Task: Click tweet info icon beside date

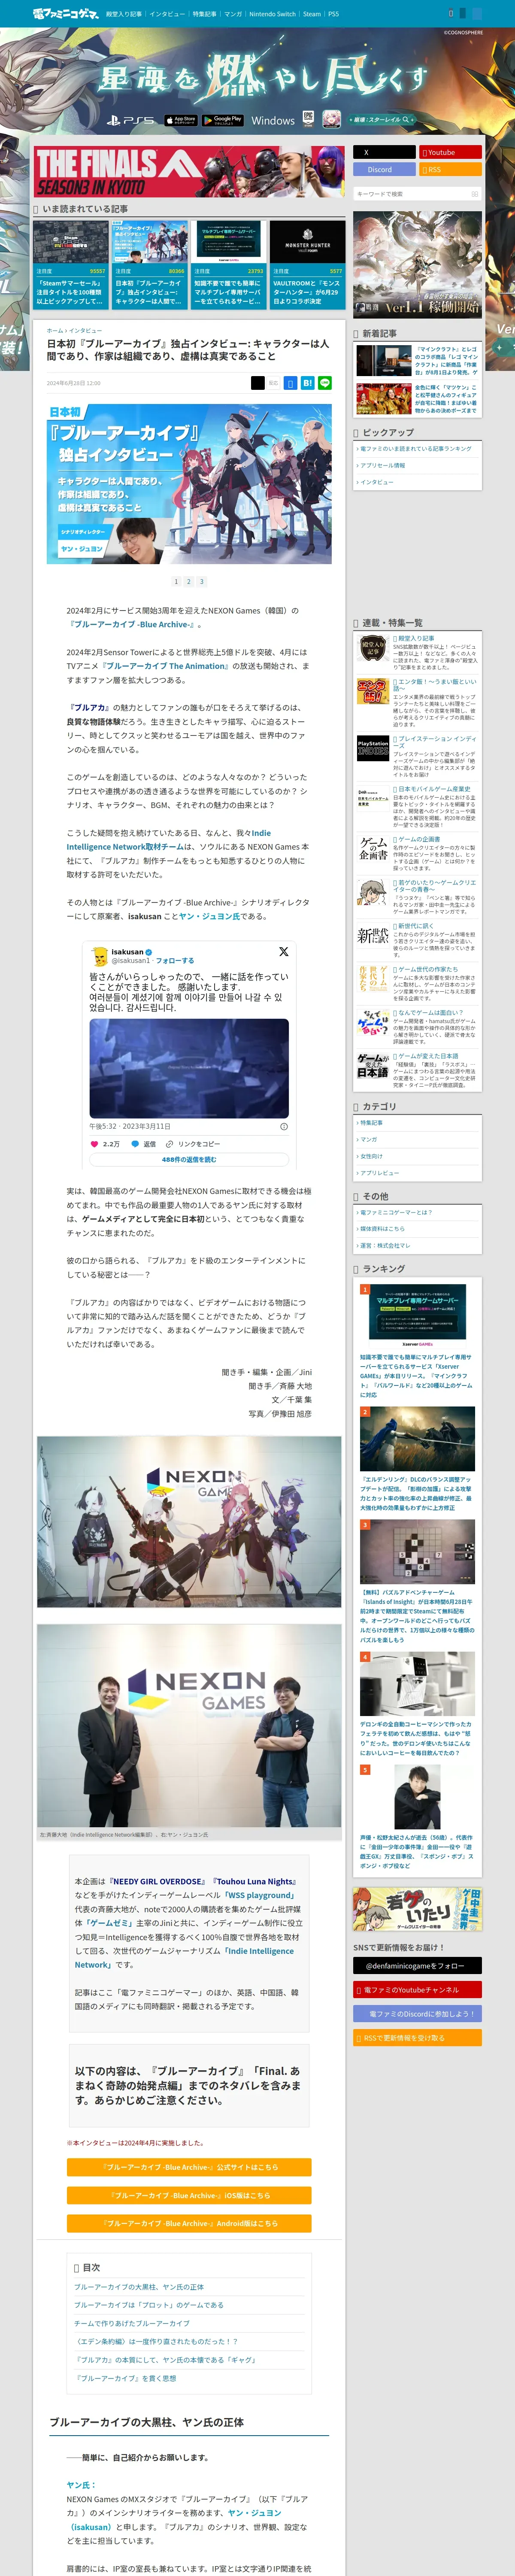Action: click(284, 1126)
